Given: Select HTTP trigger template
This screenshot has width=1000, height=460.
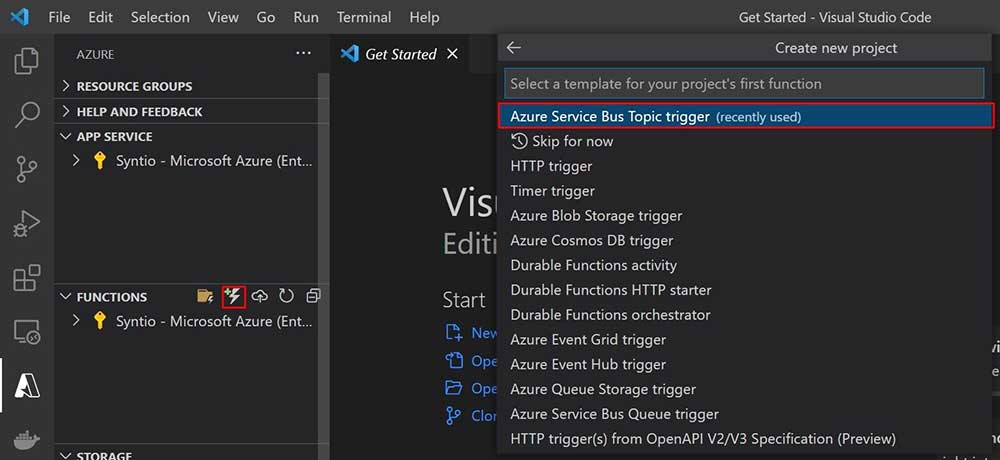Looking at the screenshot, I should coord(746,167).
